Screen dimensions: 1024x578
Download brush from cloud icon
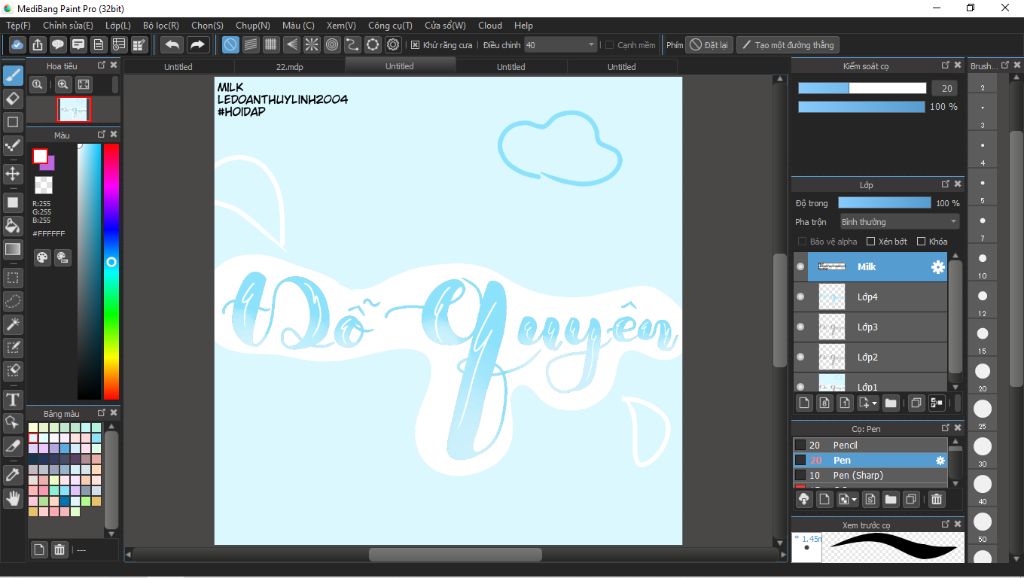coord(804,499)
